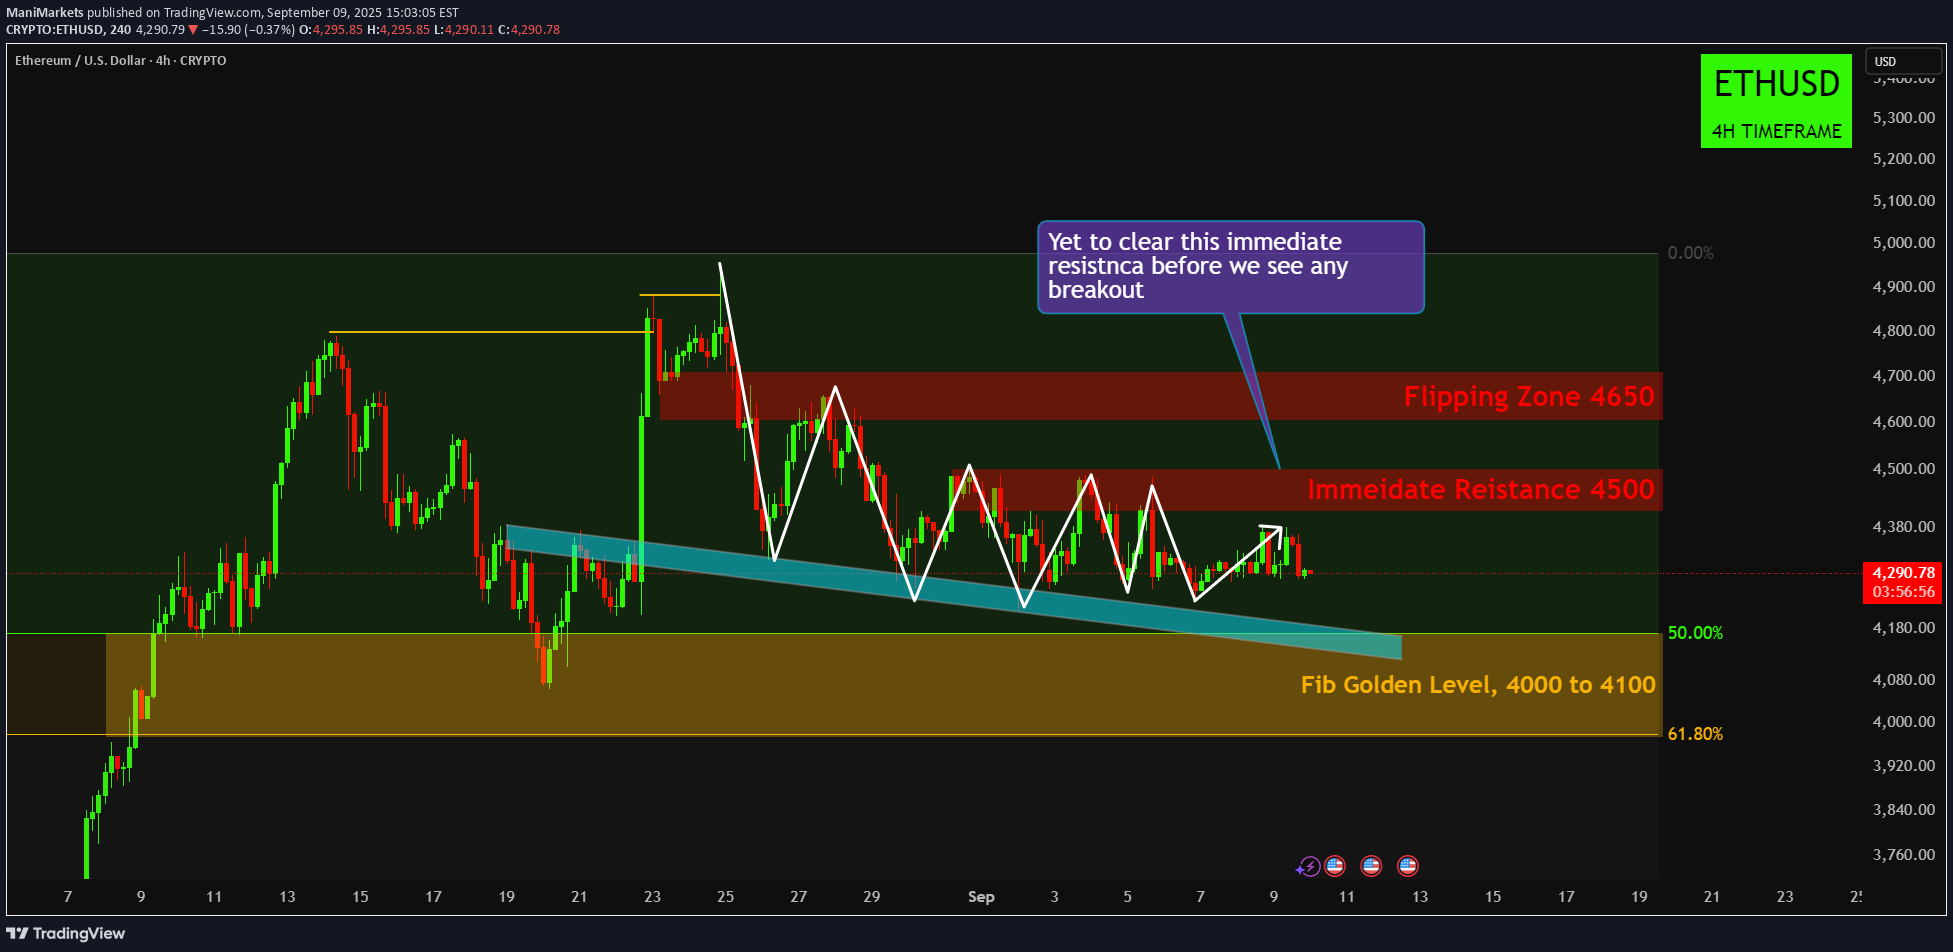Click the purple lightning event icon
The height and width of the screenshot is (952, 1953).
1309,866
